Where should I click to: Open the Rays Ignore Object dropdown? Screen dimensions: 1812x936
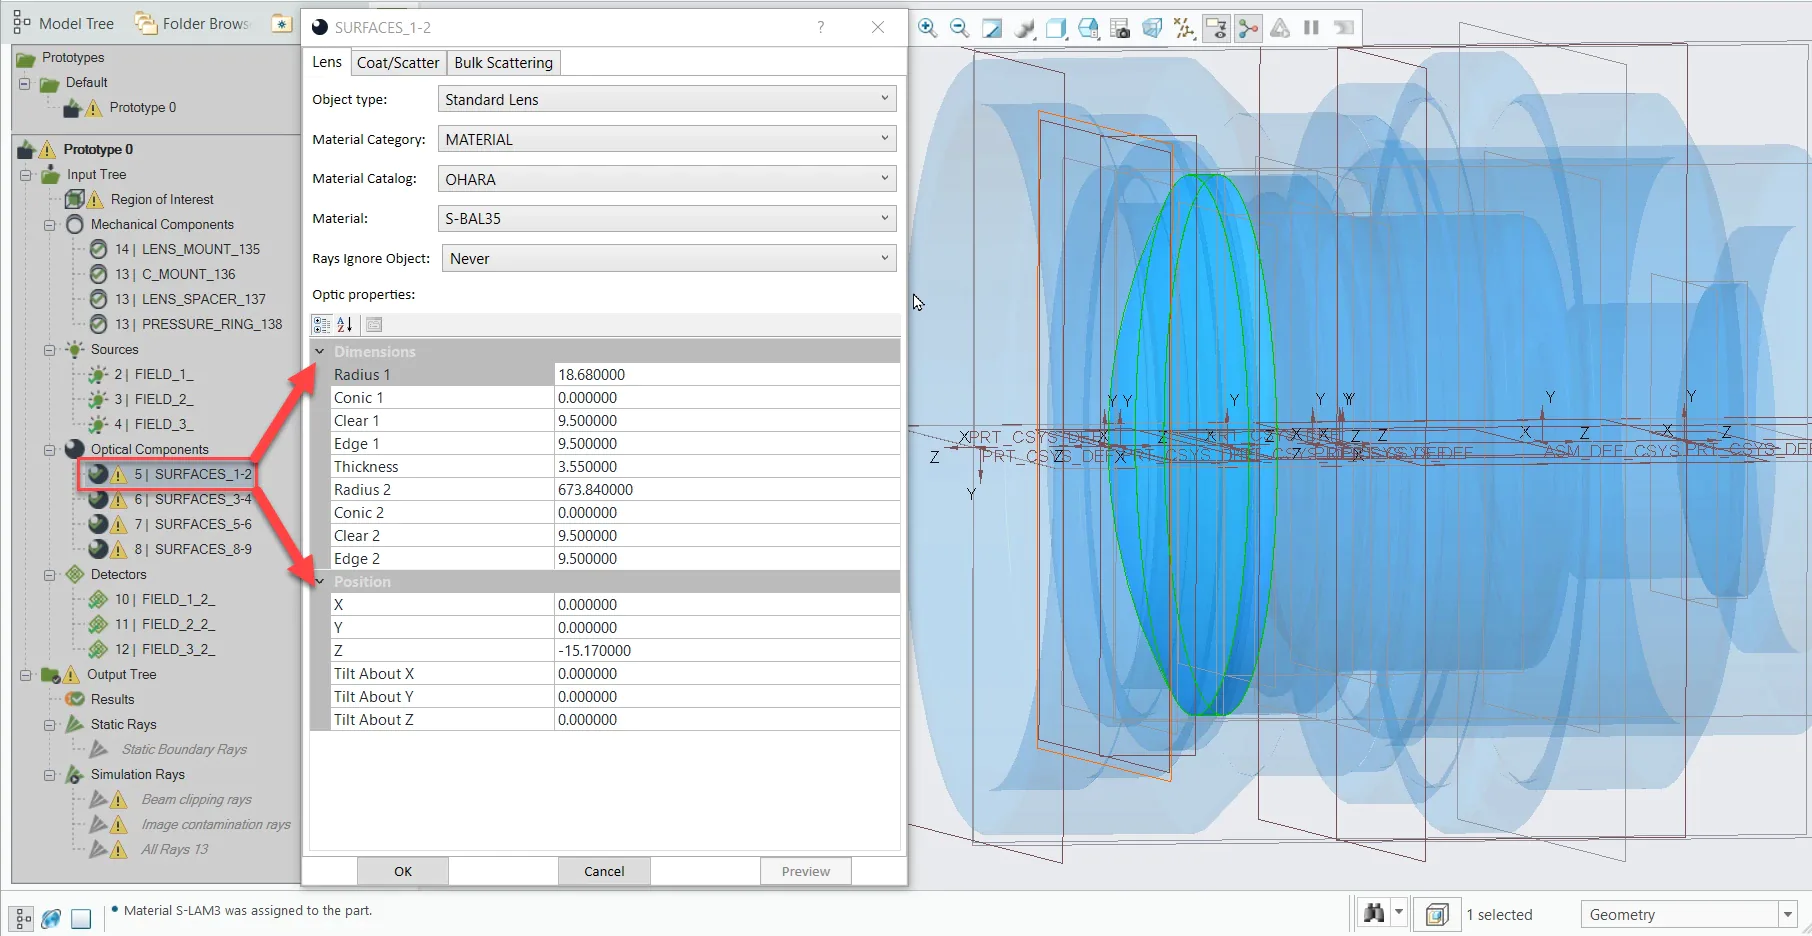[x=667, y=258]
